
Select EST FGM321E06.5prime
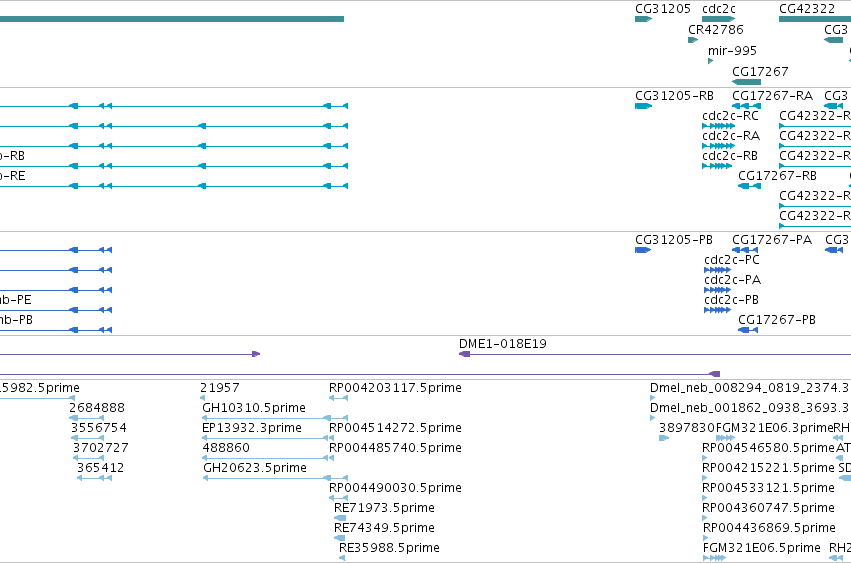pyautogui.click(x=761, y=548)
